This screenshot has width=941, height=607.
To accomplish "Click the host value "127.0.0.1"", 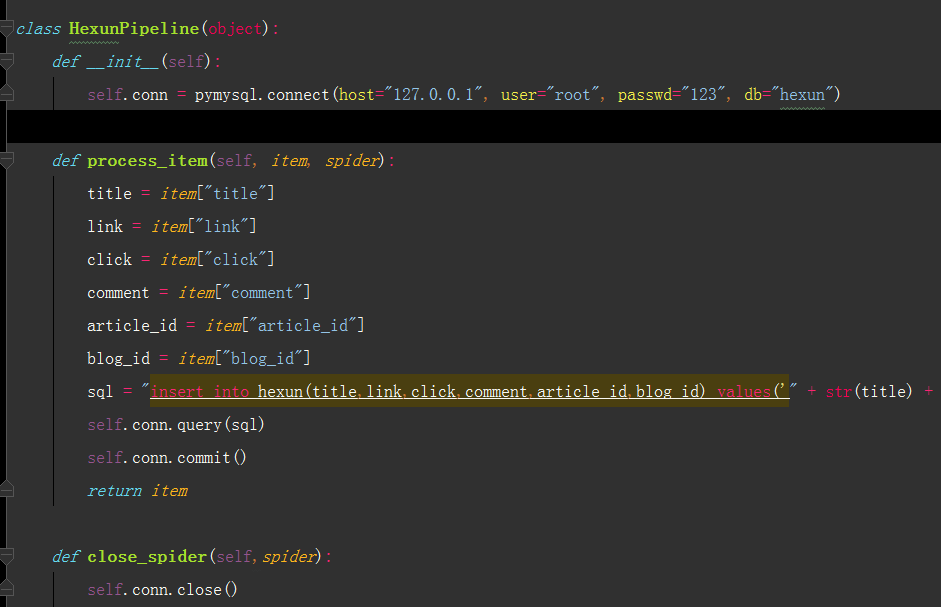I will (x=434, y=94).
